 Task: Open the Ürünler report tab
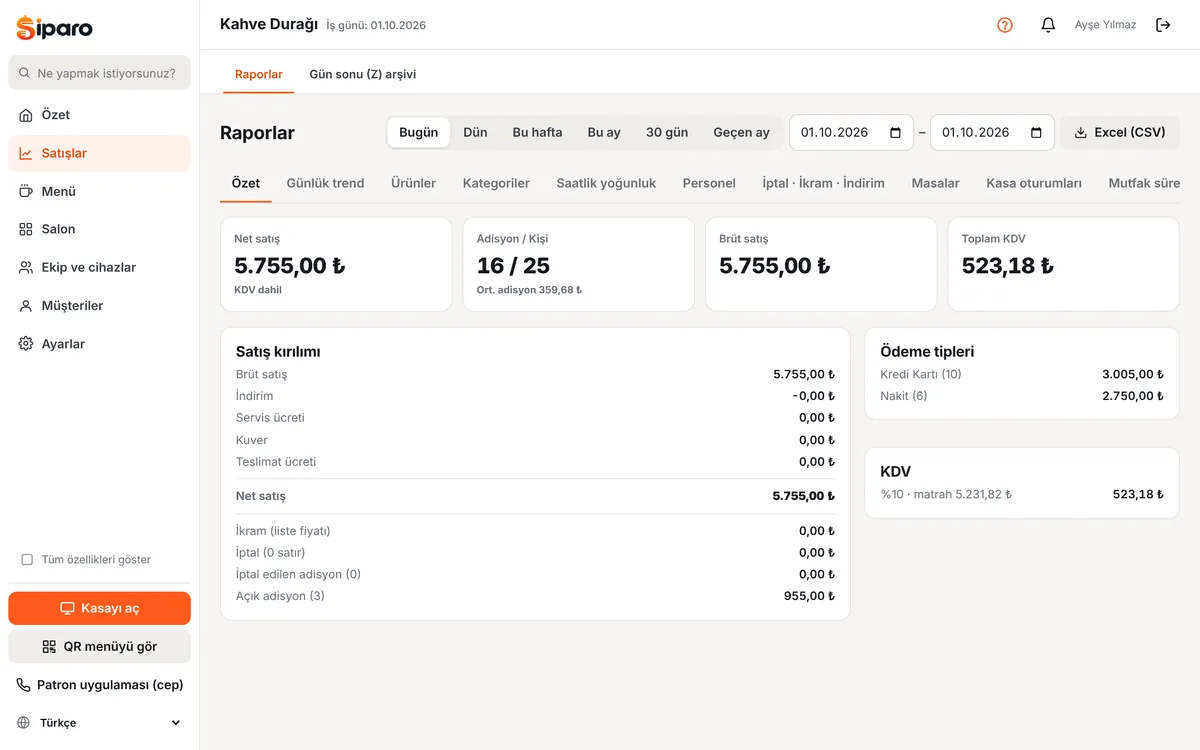pos(413,183)
